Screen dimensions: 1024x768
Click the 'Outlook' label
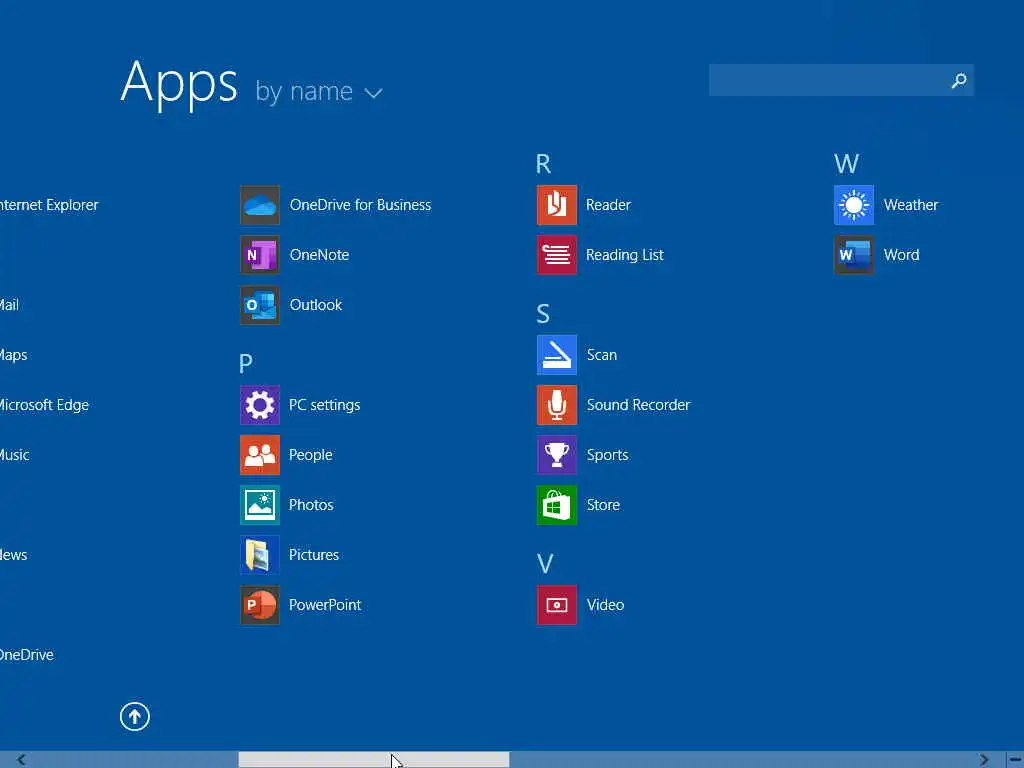tap(316, 305)
